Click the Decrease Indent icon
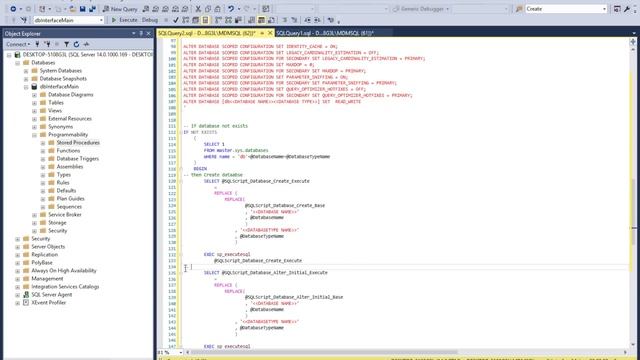The width and height of the screenshot is (640, 360). [307, 20]
